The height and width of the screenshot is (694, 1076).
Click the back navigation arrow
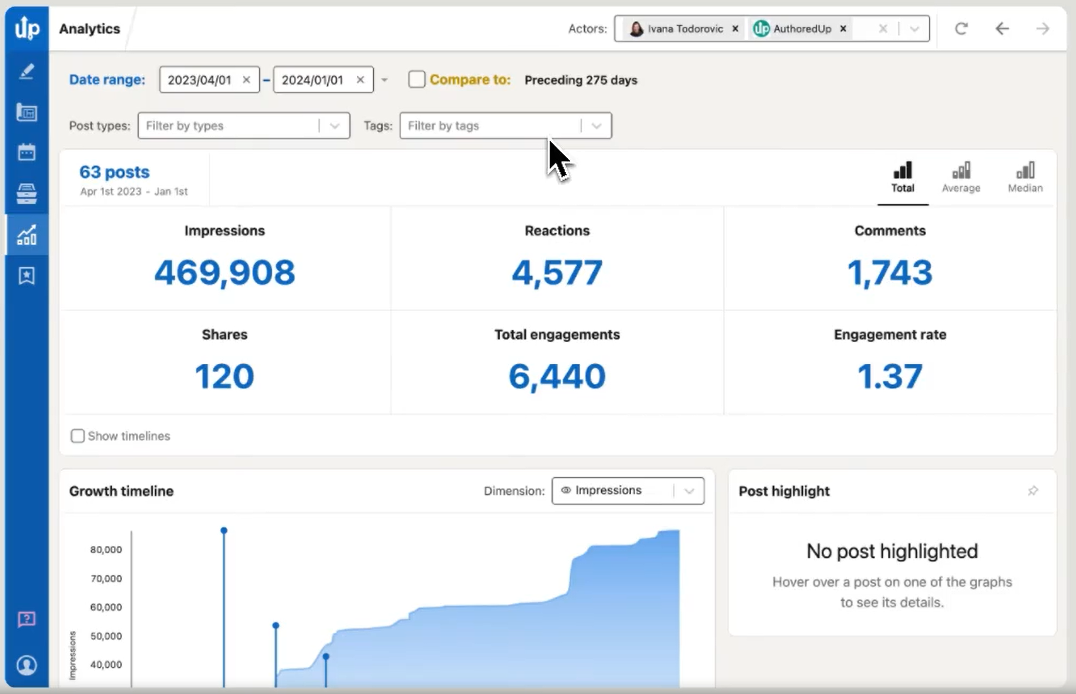(1002, 29)
